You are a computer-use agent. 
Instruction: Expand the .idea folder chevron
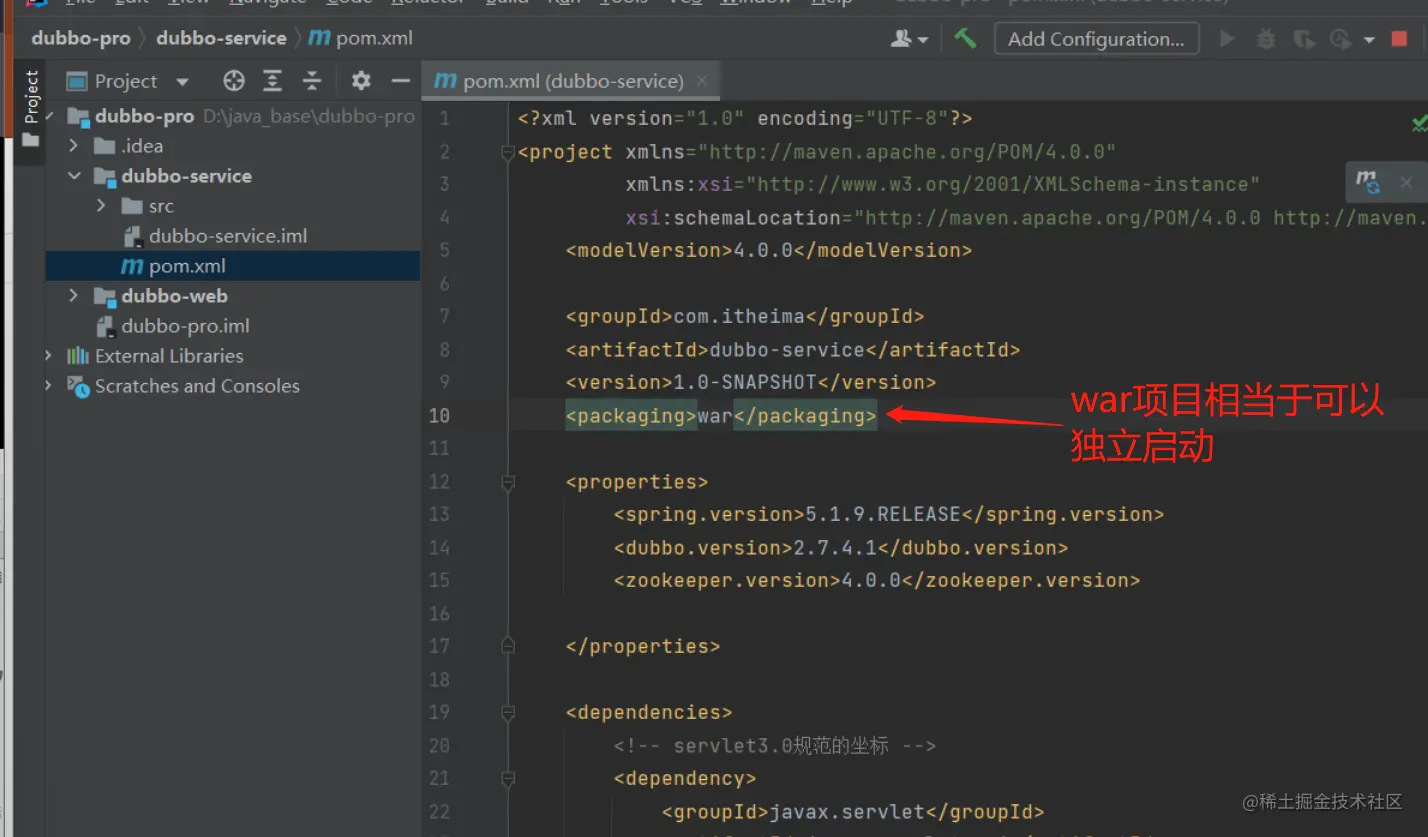(73, 146)
